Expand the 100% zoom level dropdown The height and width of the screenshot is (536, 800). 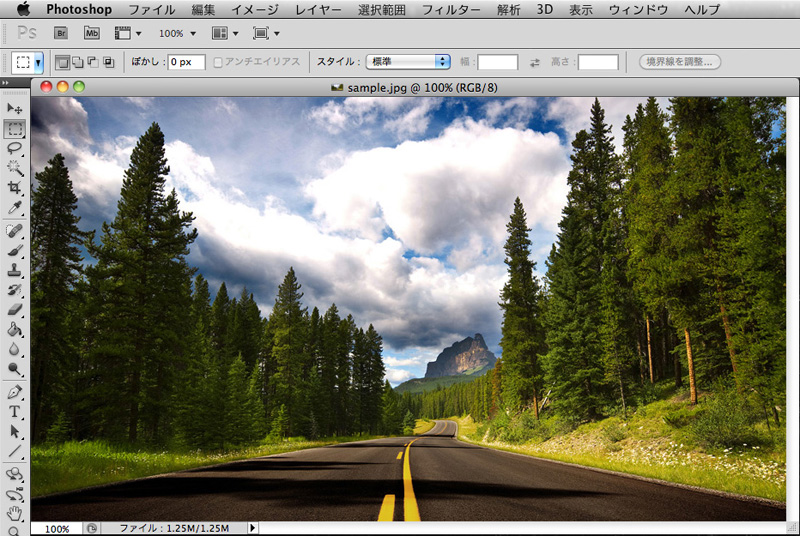point(178,33)
